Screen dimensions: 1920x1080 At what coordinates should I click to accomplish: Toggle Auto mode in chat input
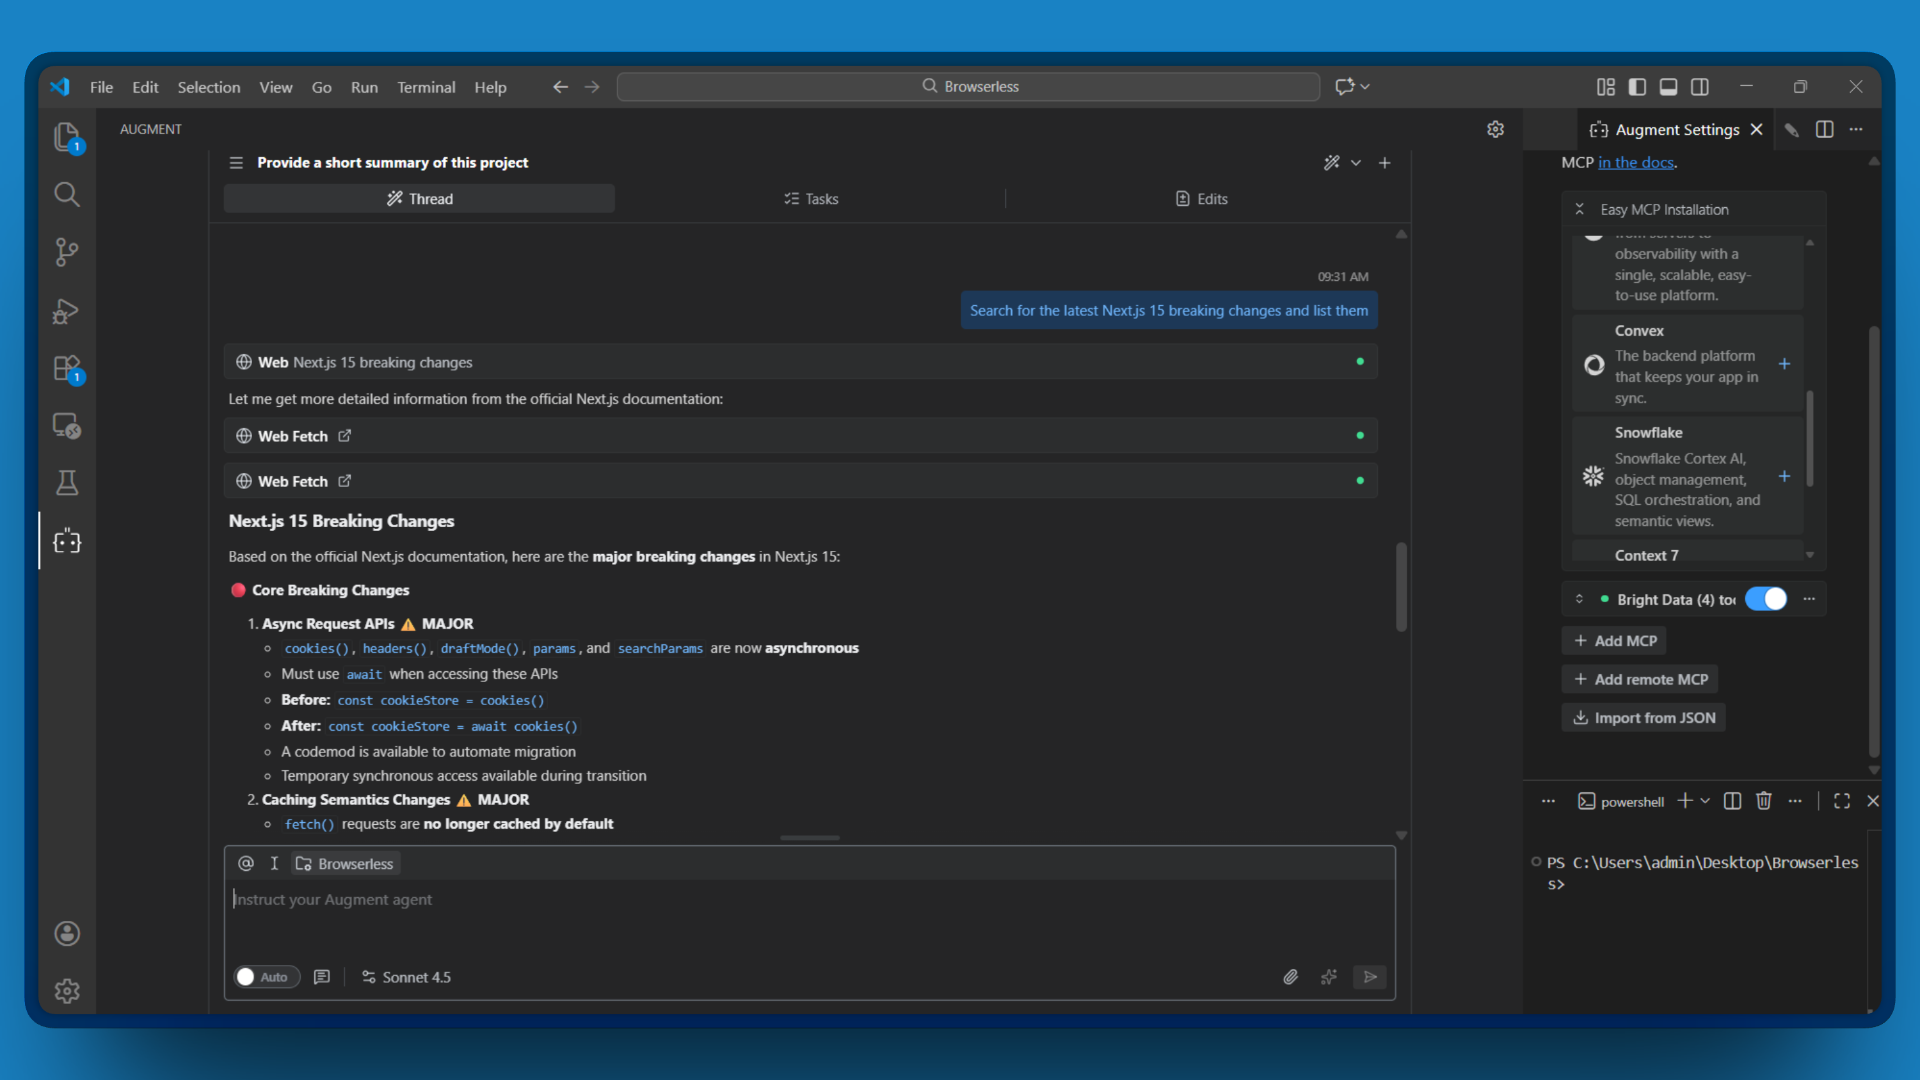[x=265, y=977]
